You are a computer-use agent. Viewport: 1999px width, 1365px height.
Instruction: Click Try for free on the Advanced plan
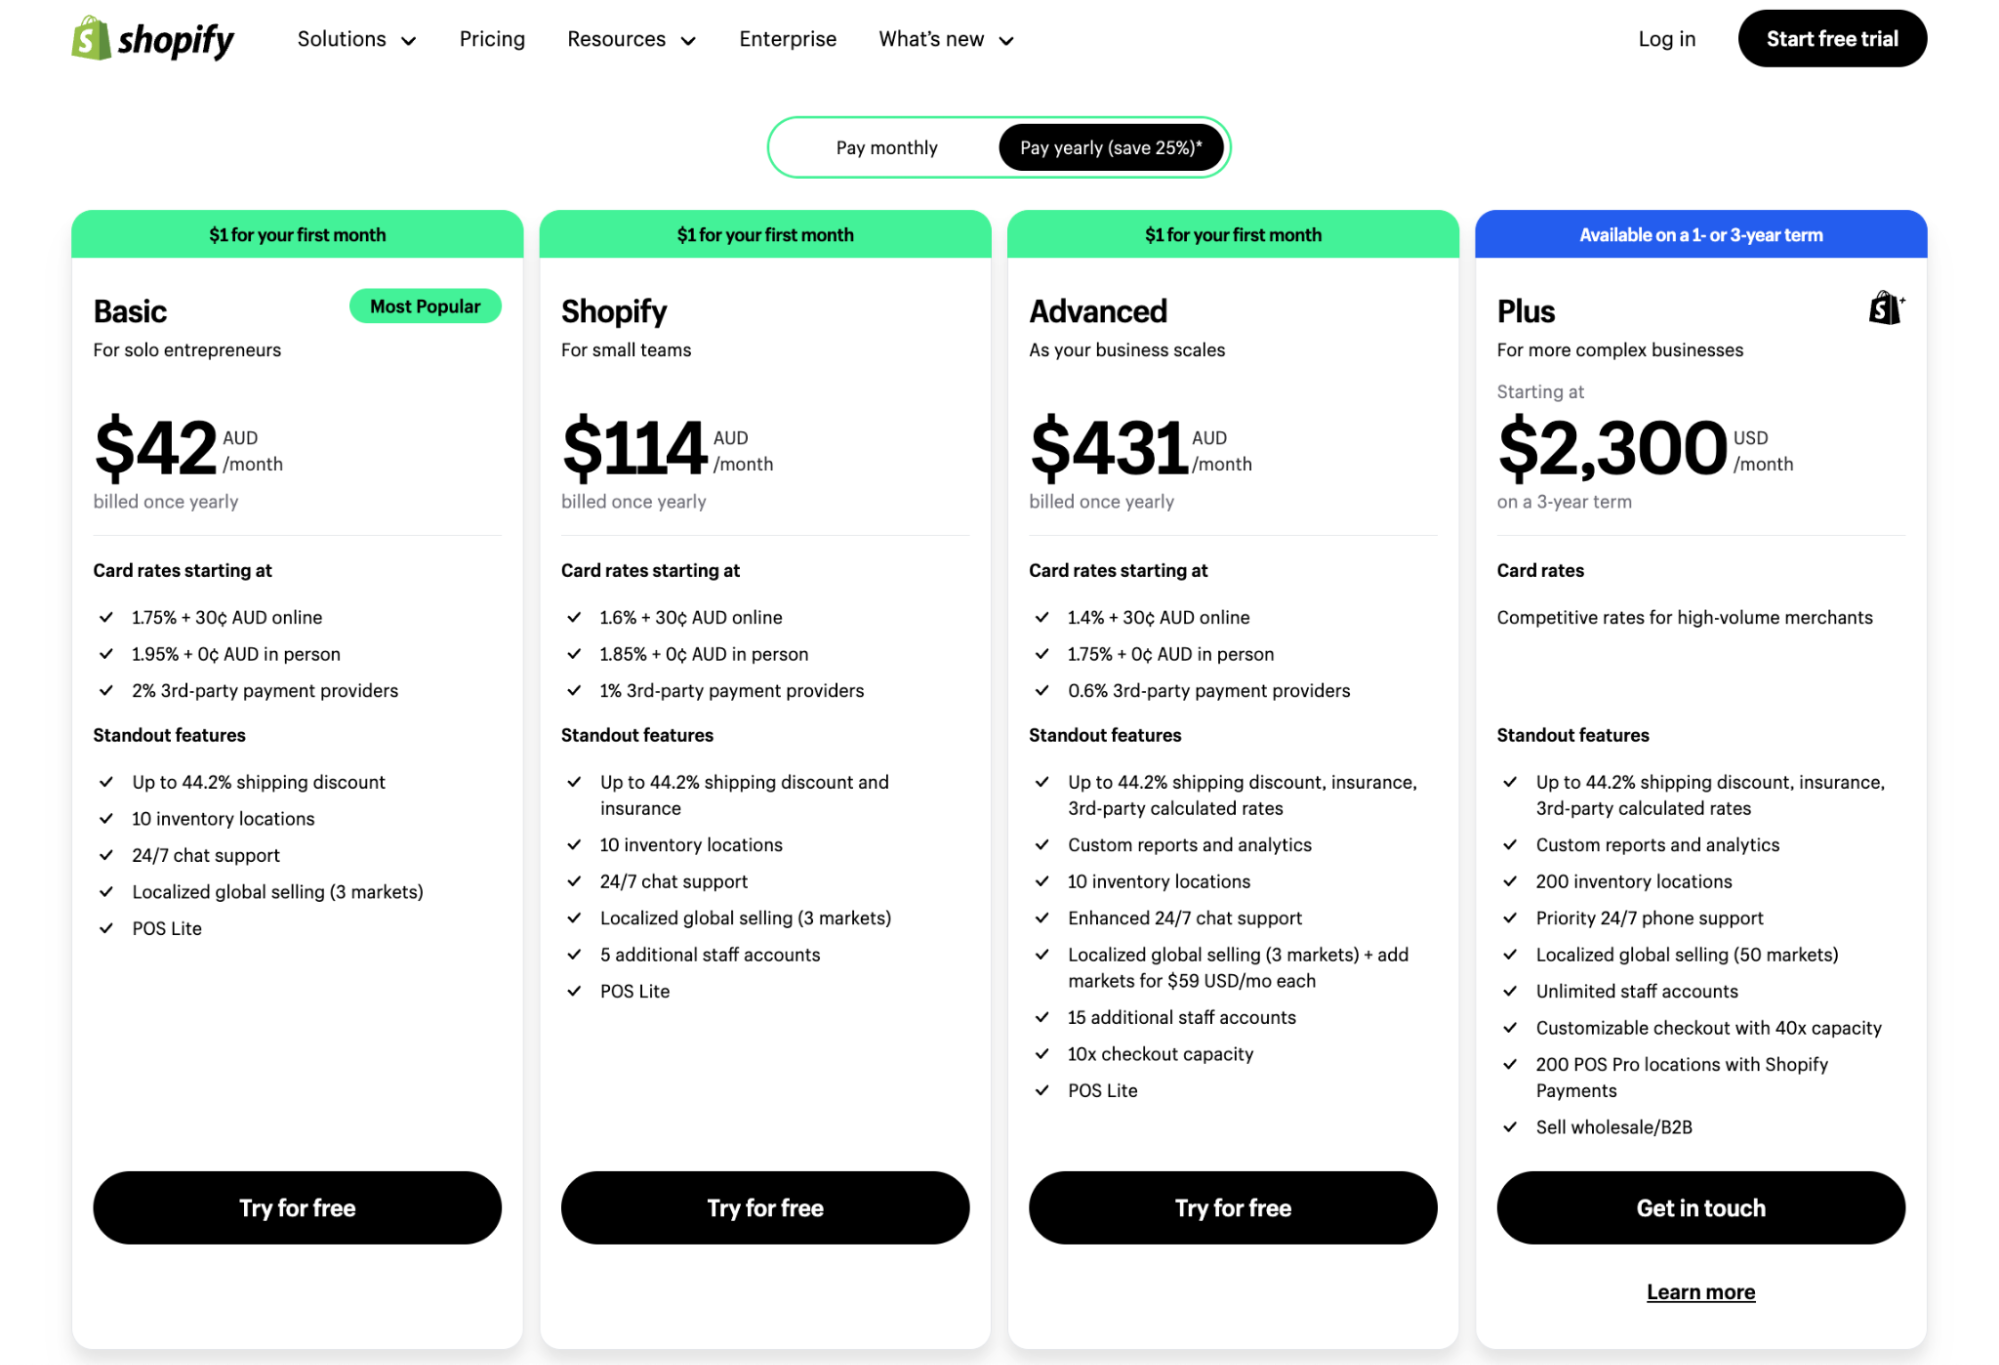click(1232, 1208)
